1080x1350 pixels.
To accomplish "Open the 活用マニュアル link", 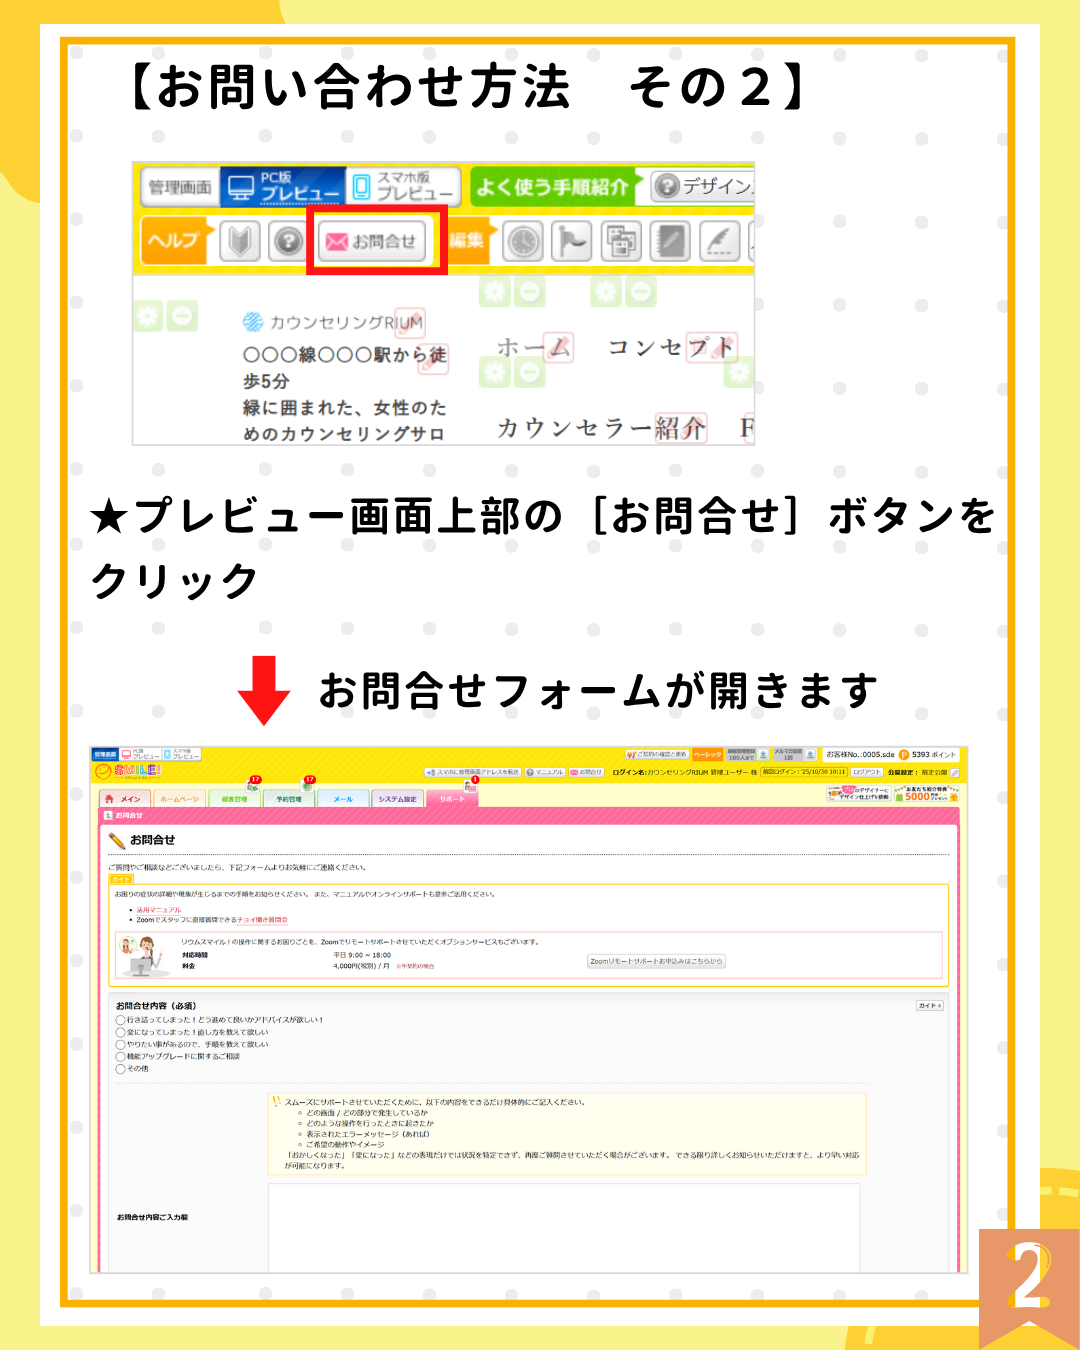I will pyautogui.click(x=159, y=910).
